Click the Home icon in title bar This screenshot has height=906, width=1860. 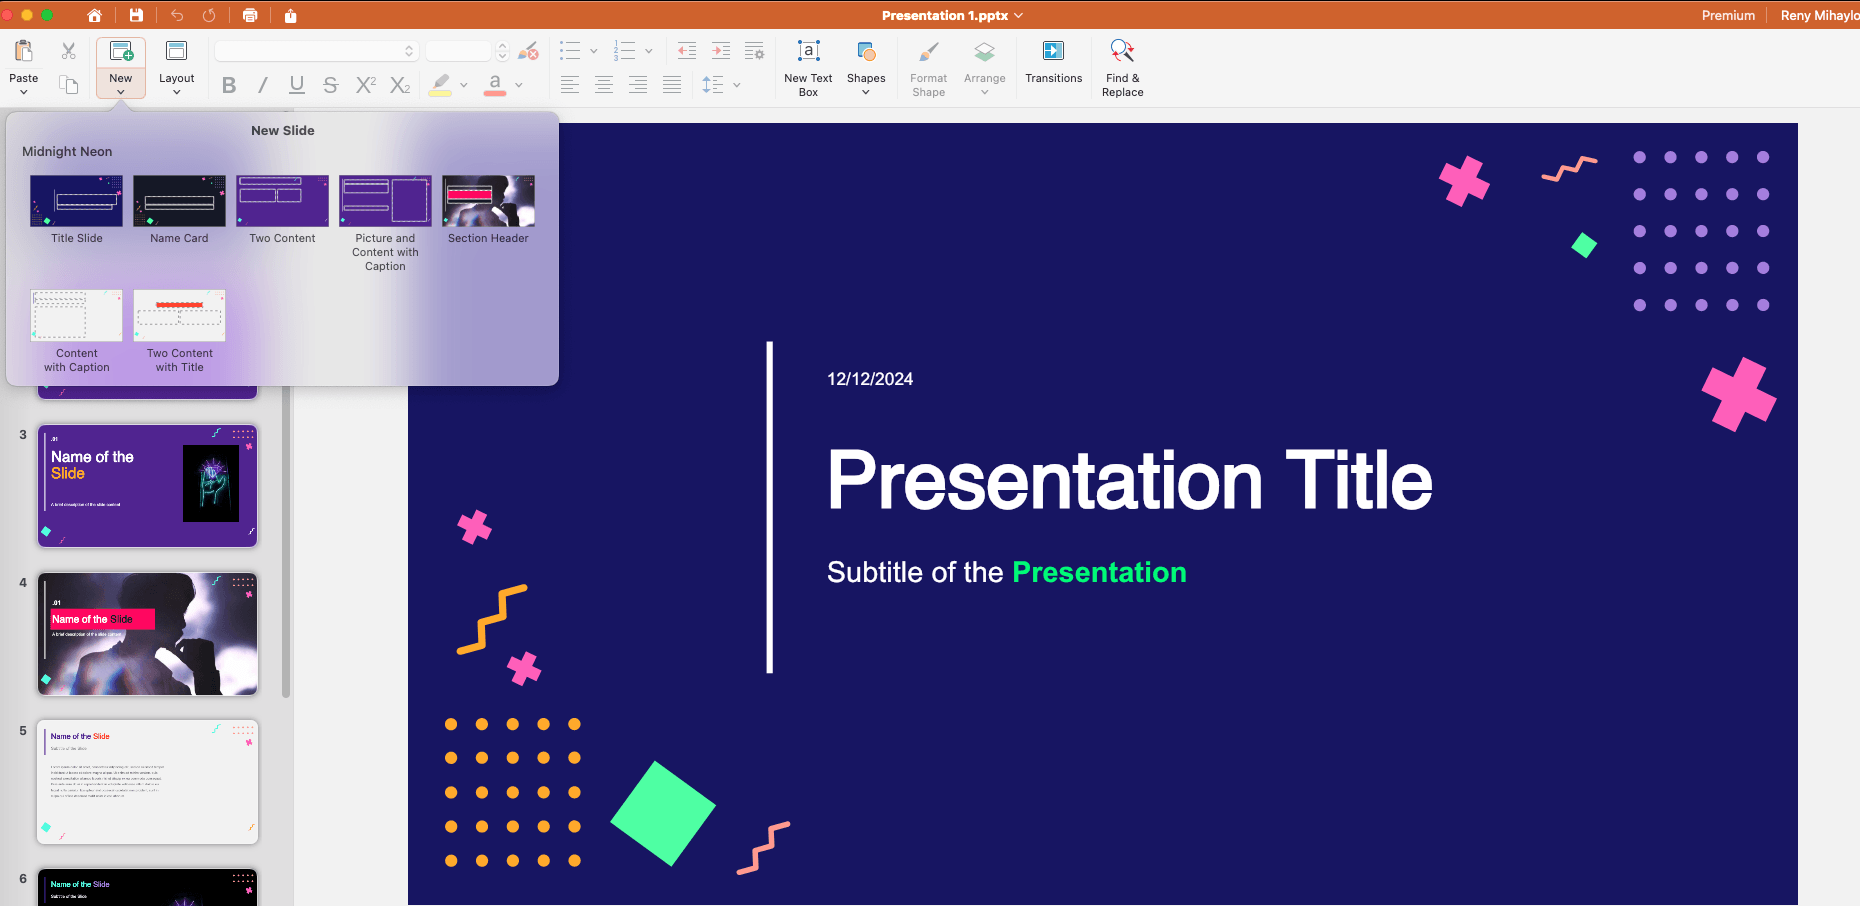[94, 15]
